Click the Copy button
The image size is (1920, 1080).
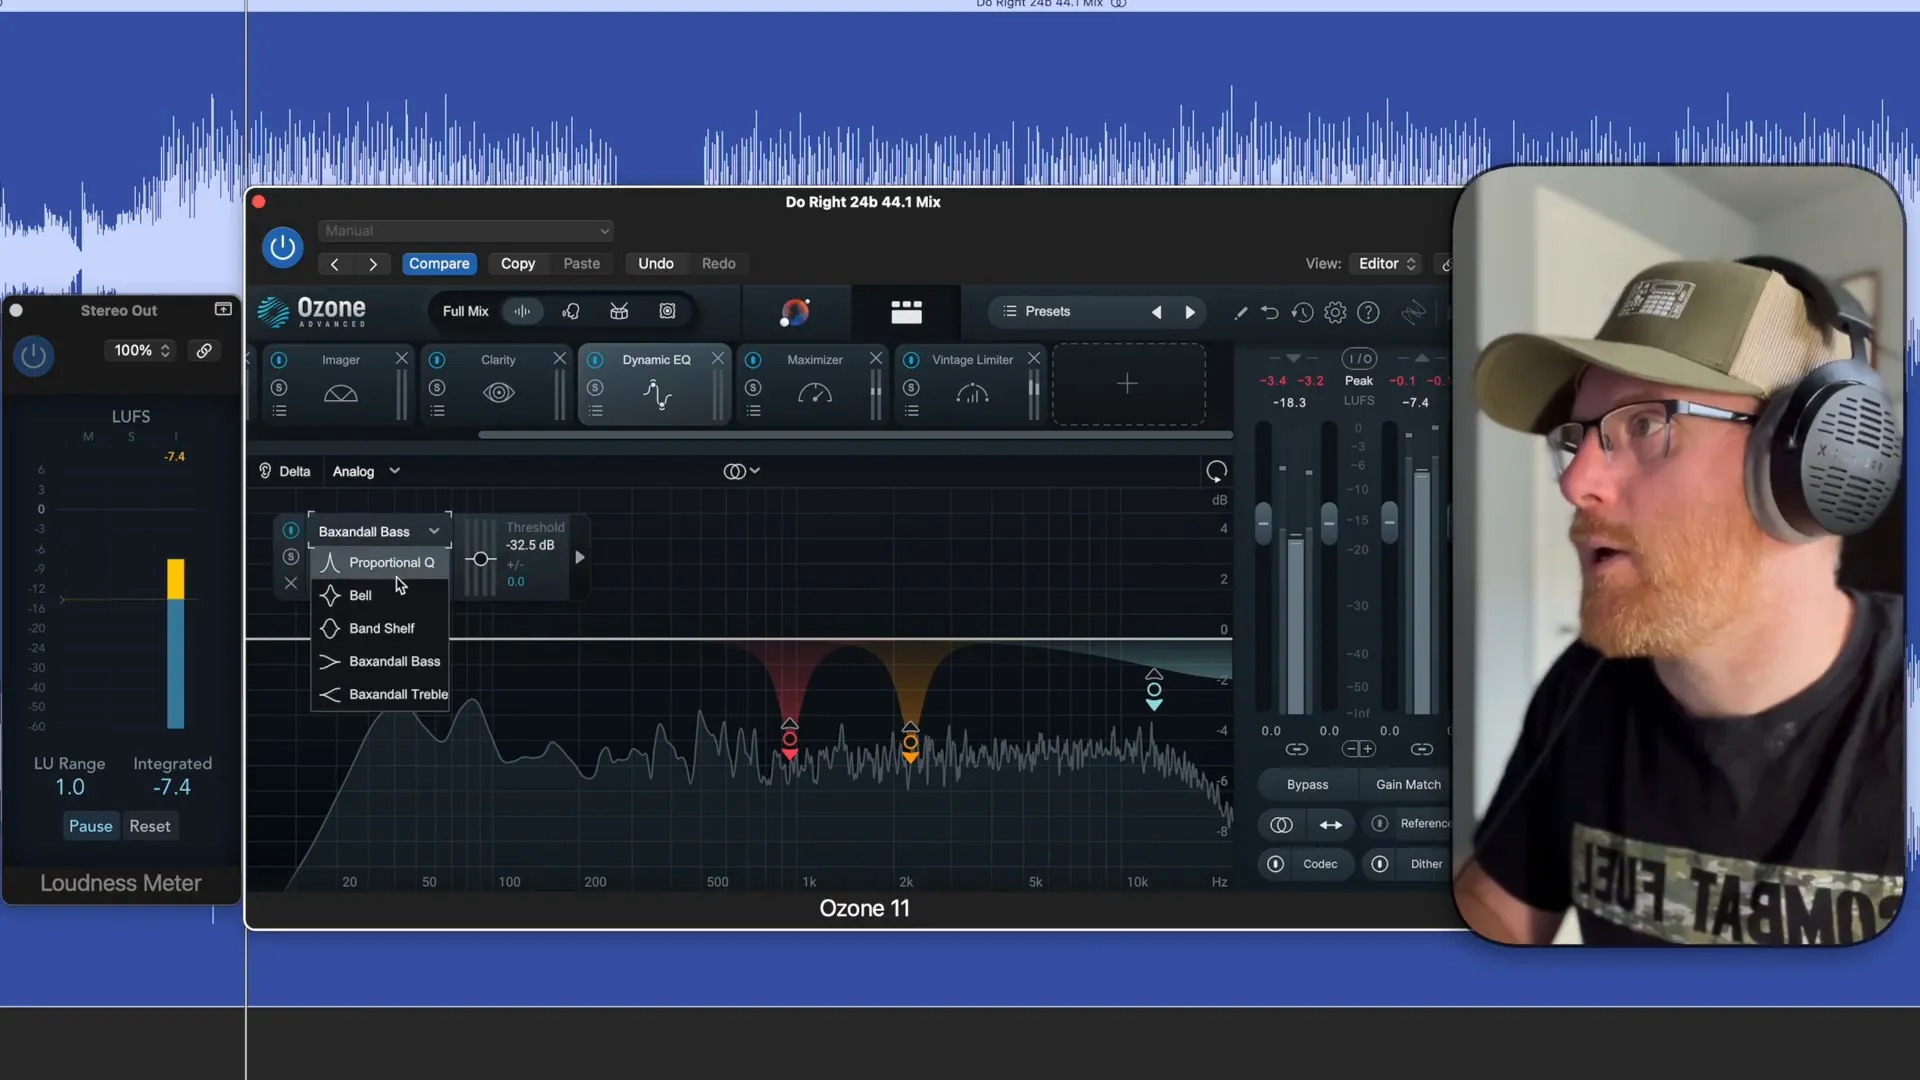click(x=518, y=264)
